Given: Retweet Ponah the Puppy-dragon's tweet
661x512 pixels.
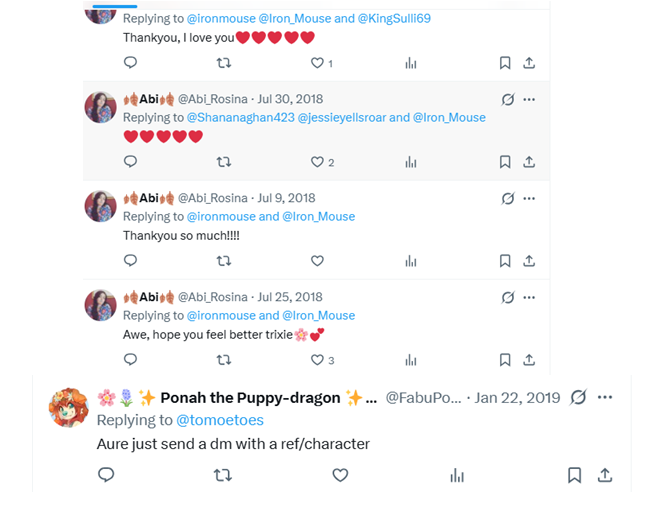Looking at the screenshot, I should tap(223, 475).
